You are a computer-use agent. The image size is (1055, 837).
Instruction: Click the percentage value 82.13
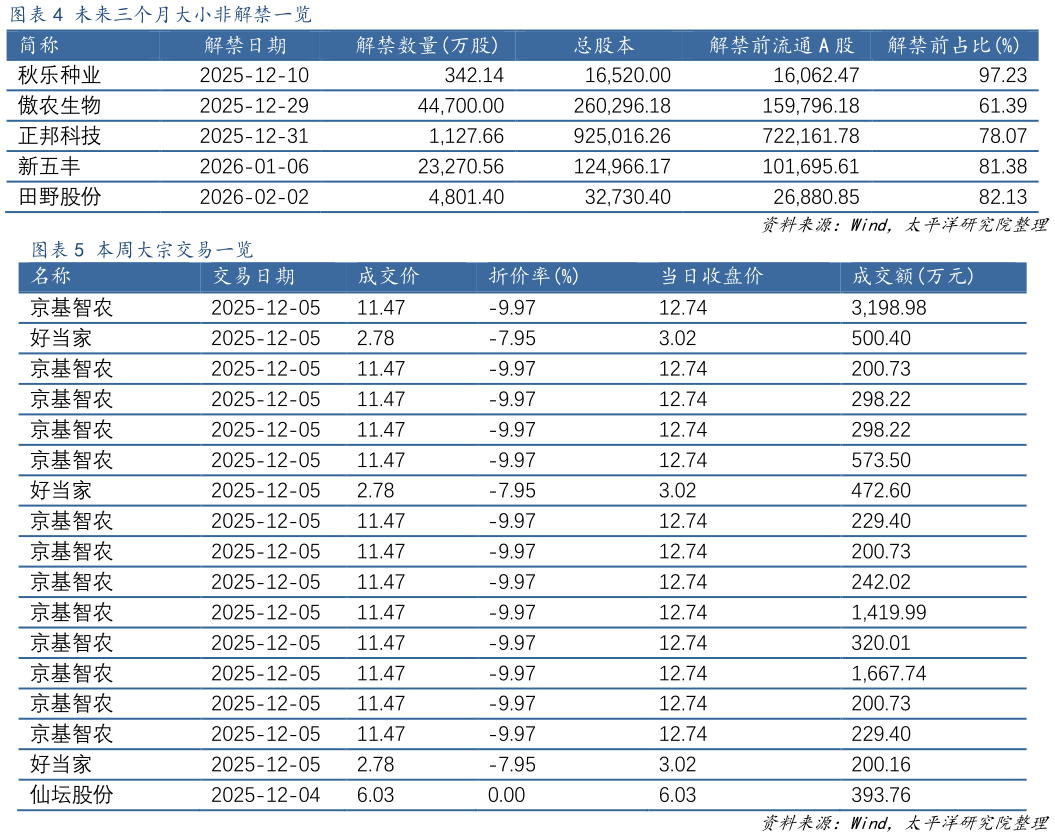click(x=1003, y=196)
